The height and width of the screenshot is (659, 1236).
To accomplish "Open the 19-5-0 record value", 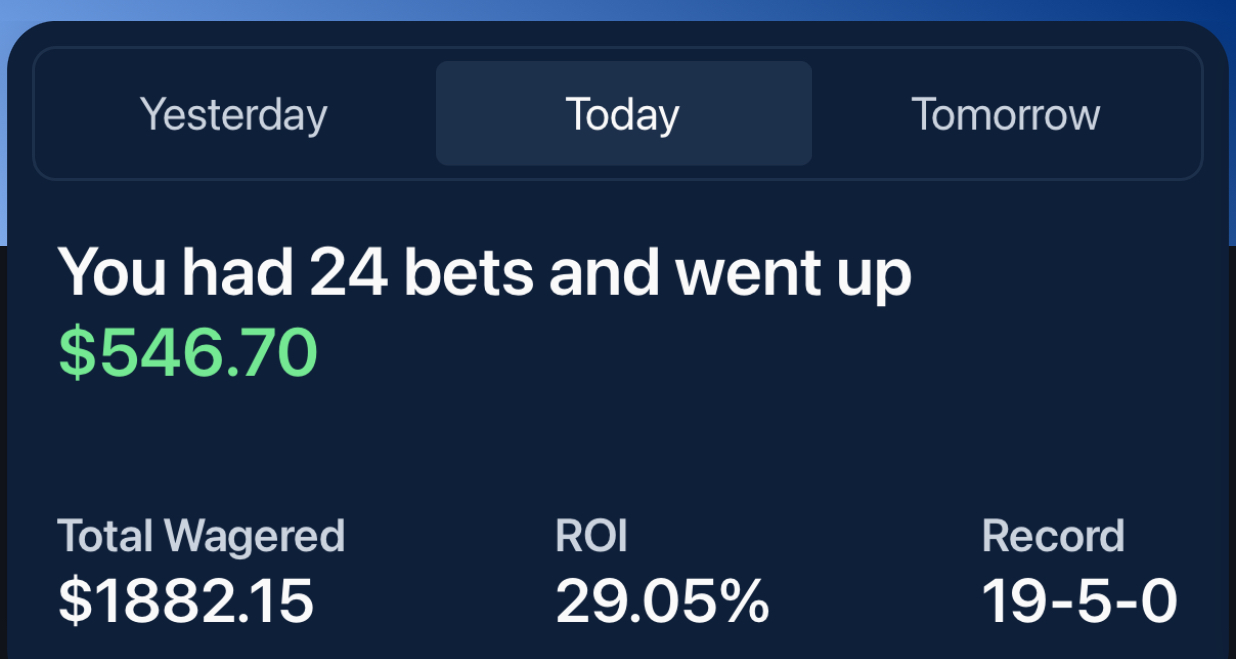I will click(x=1079, y=601).
